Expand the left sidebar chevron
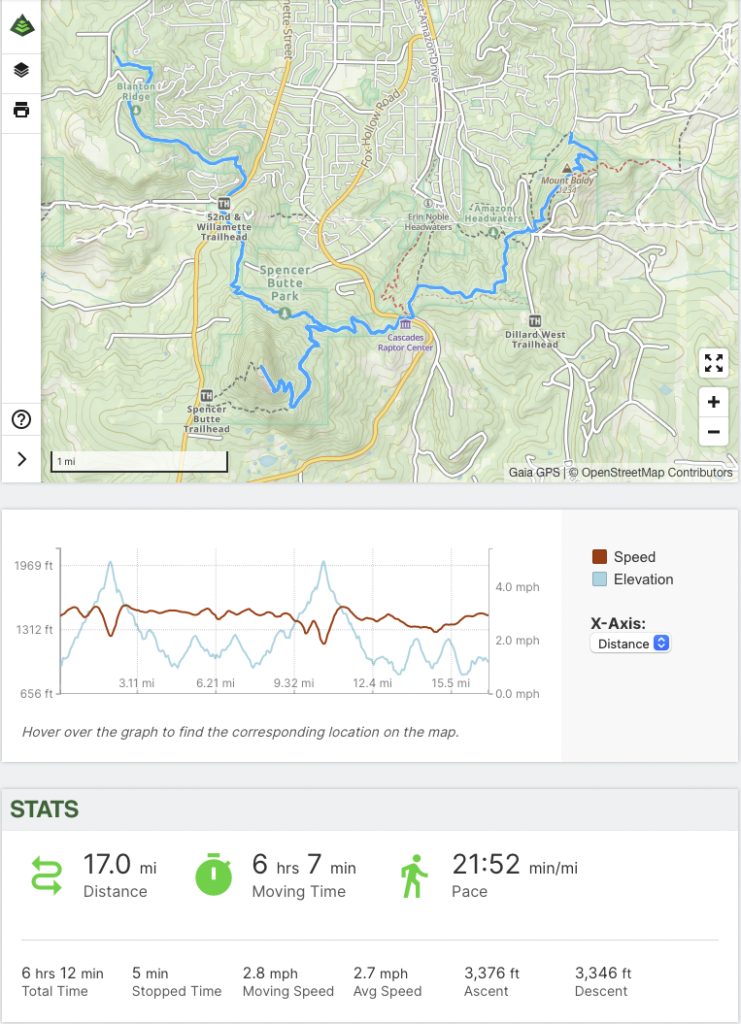This screenshot has height=1024, width=741. click(20, 458)
